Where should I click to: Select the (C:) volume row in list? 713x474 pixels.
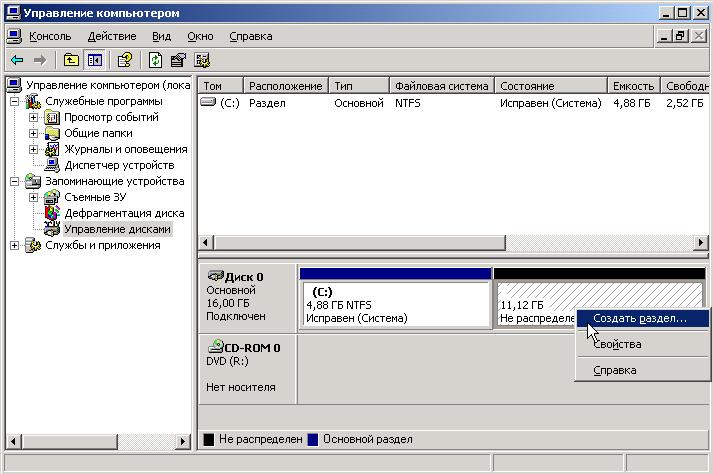[x=453, y=103]
